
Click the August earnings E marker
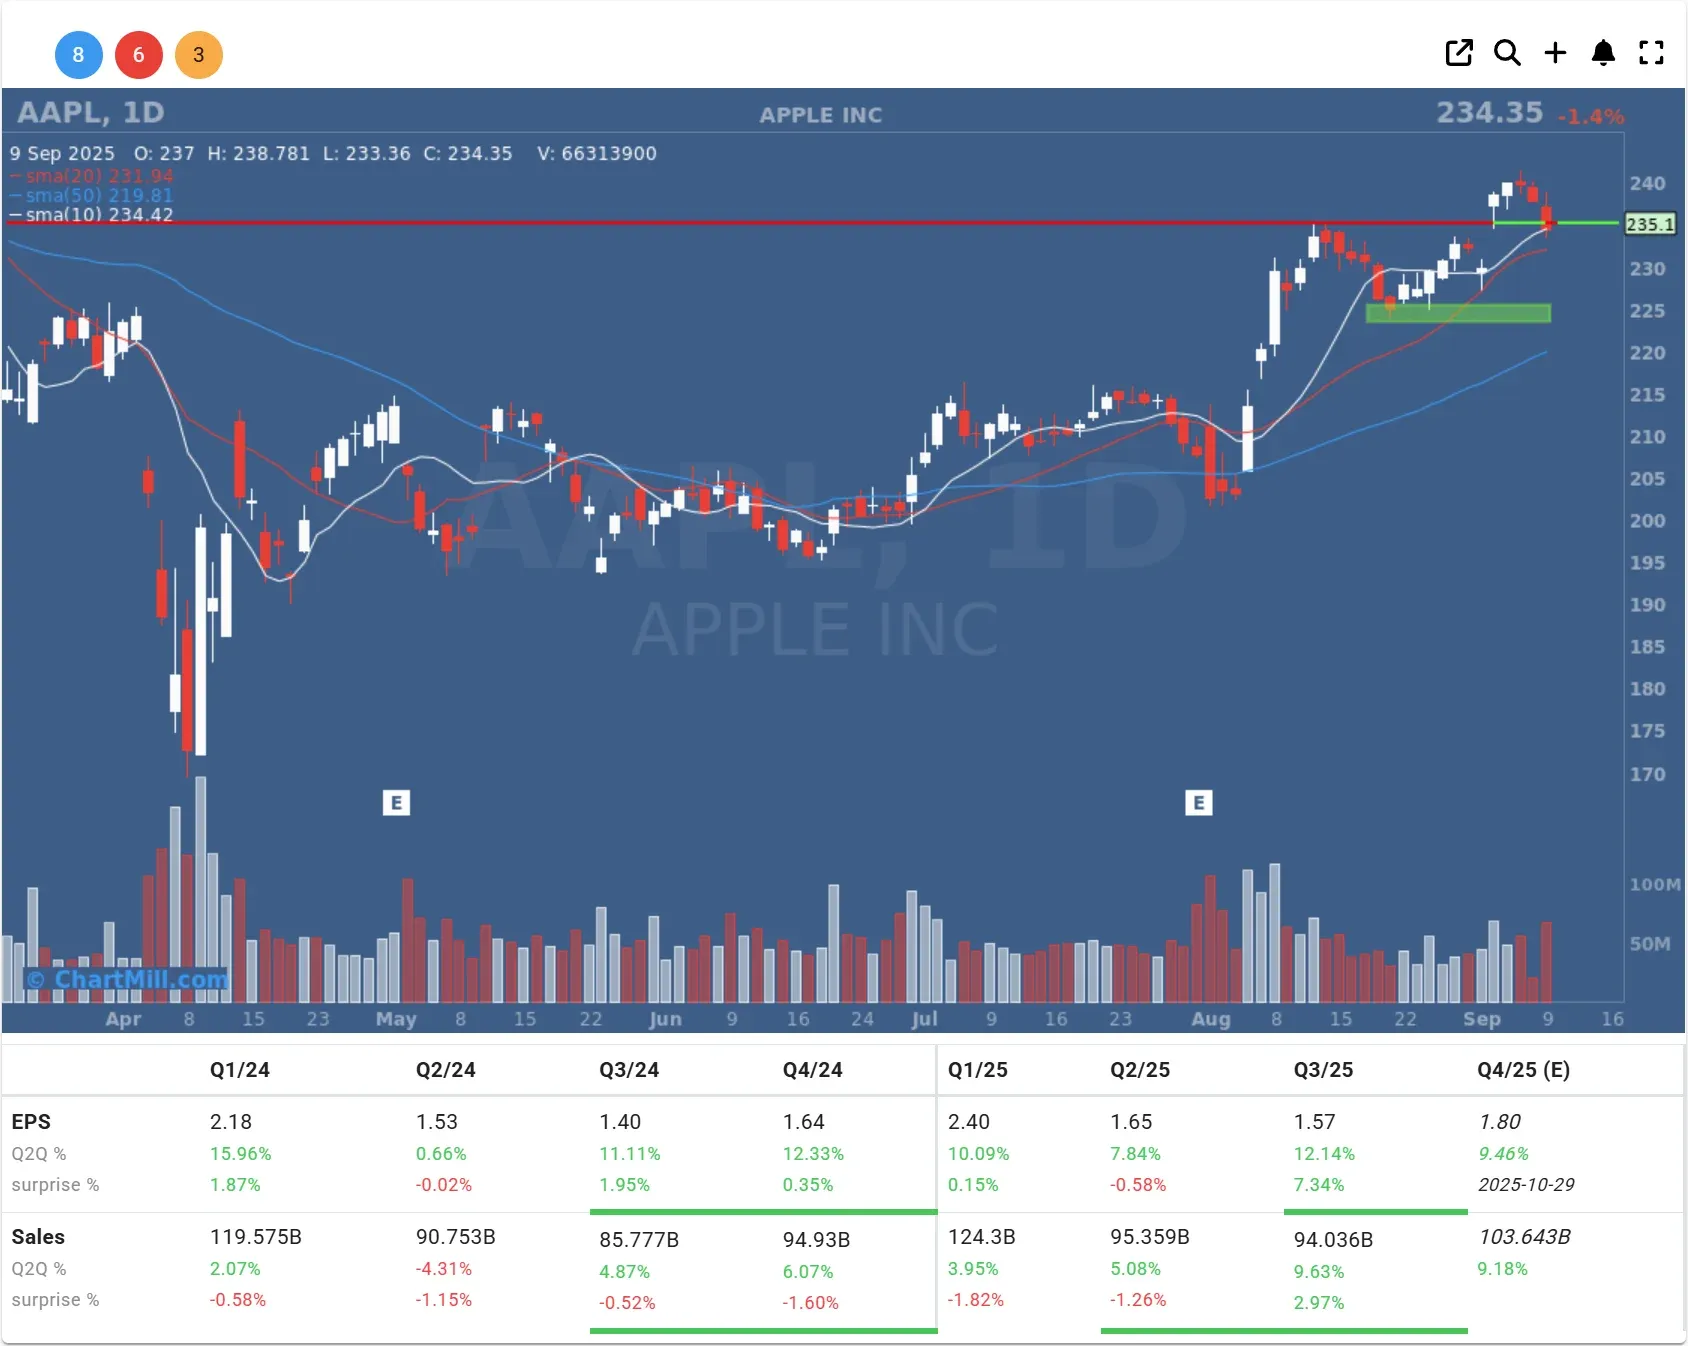(x=1198, y=802)
